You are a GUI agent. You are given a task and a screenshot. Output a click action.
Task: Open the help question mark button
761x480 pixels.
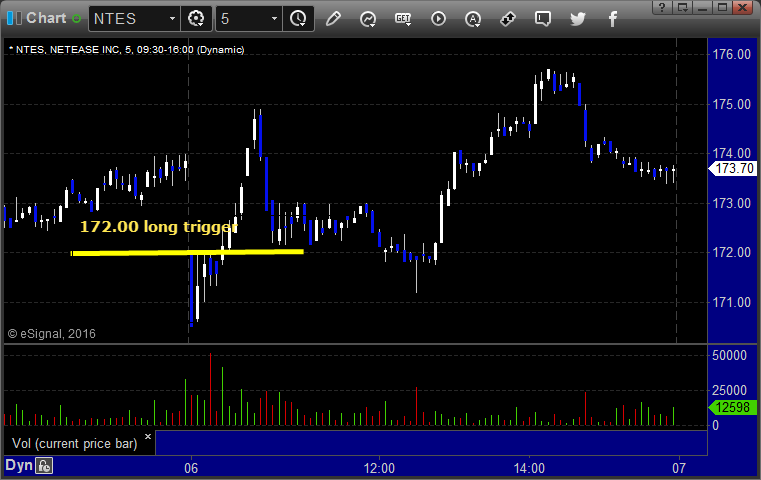tap(662, 7)
